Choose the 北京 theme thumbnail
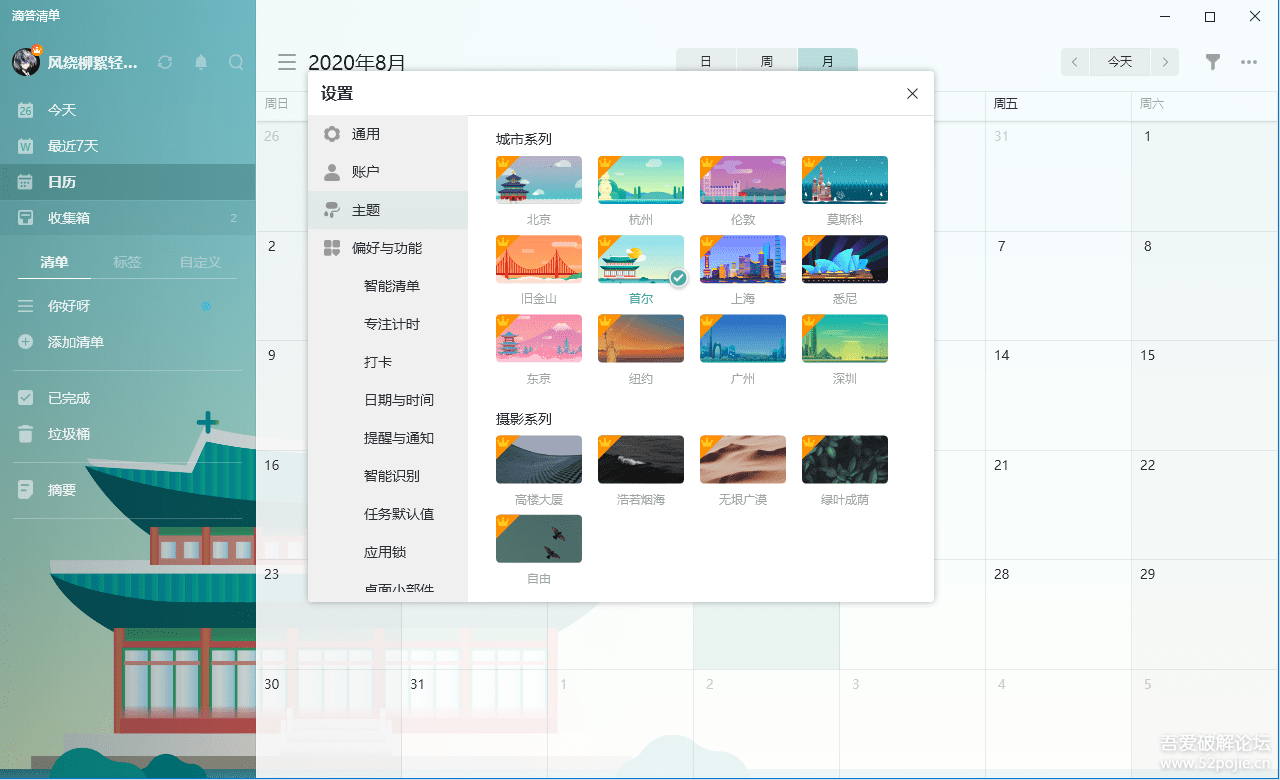1280x780 pixels. coord(539,180)
